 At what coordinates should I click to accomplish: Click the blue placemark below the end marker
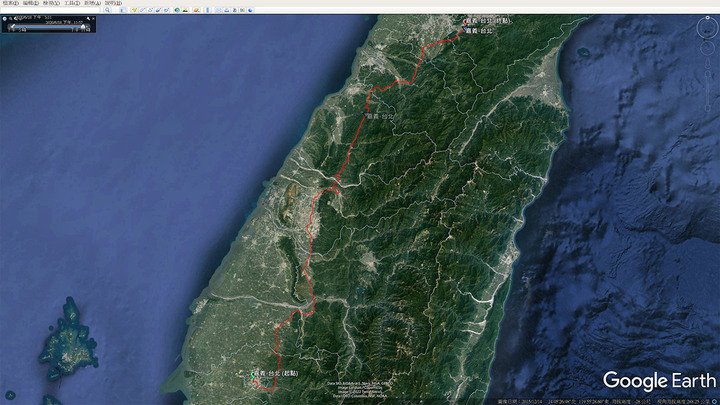coord(465,30)
